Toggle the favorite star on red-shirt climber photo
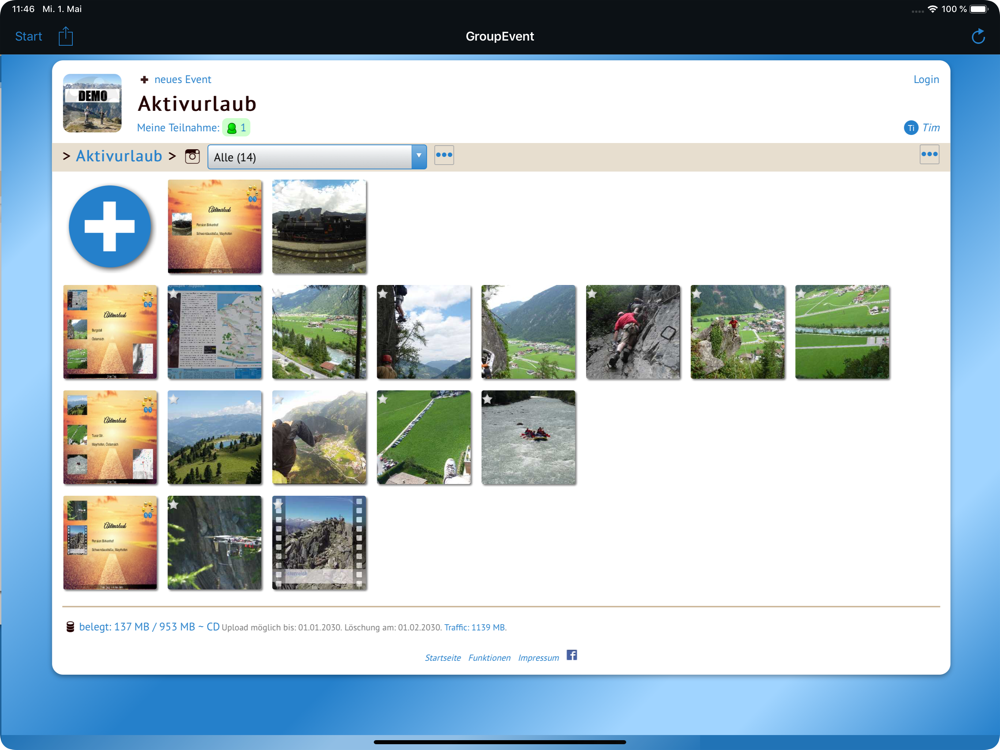This screenshot has height=750, width=1000. (592, 294)
